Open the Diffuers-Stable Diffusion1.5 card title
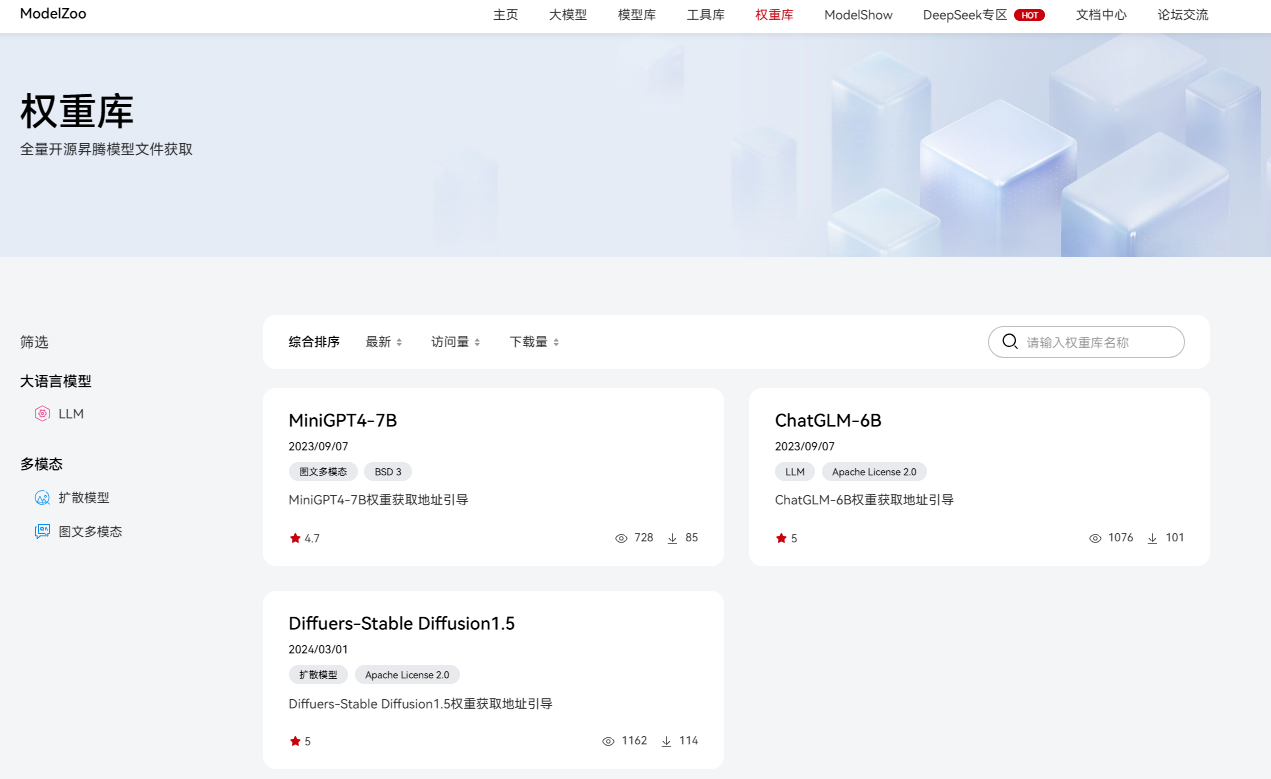 (402, 624)
